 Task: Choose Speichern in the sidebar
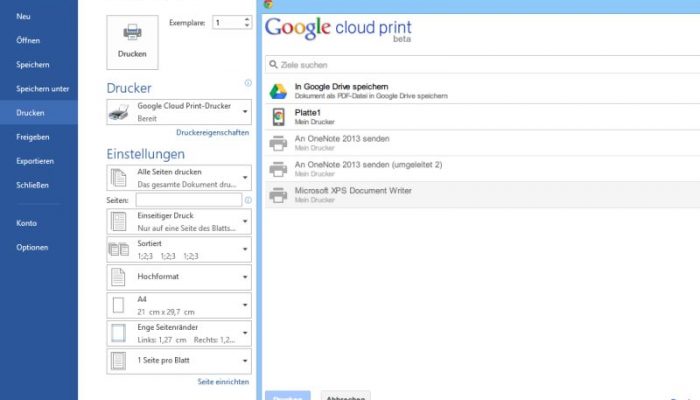pyautogui.click(x=33, y=65)
